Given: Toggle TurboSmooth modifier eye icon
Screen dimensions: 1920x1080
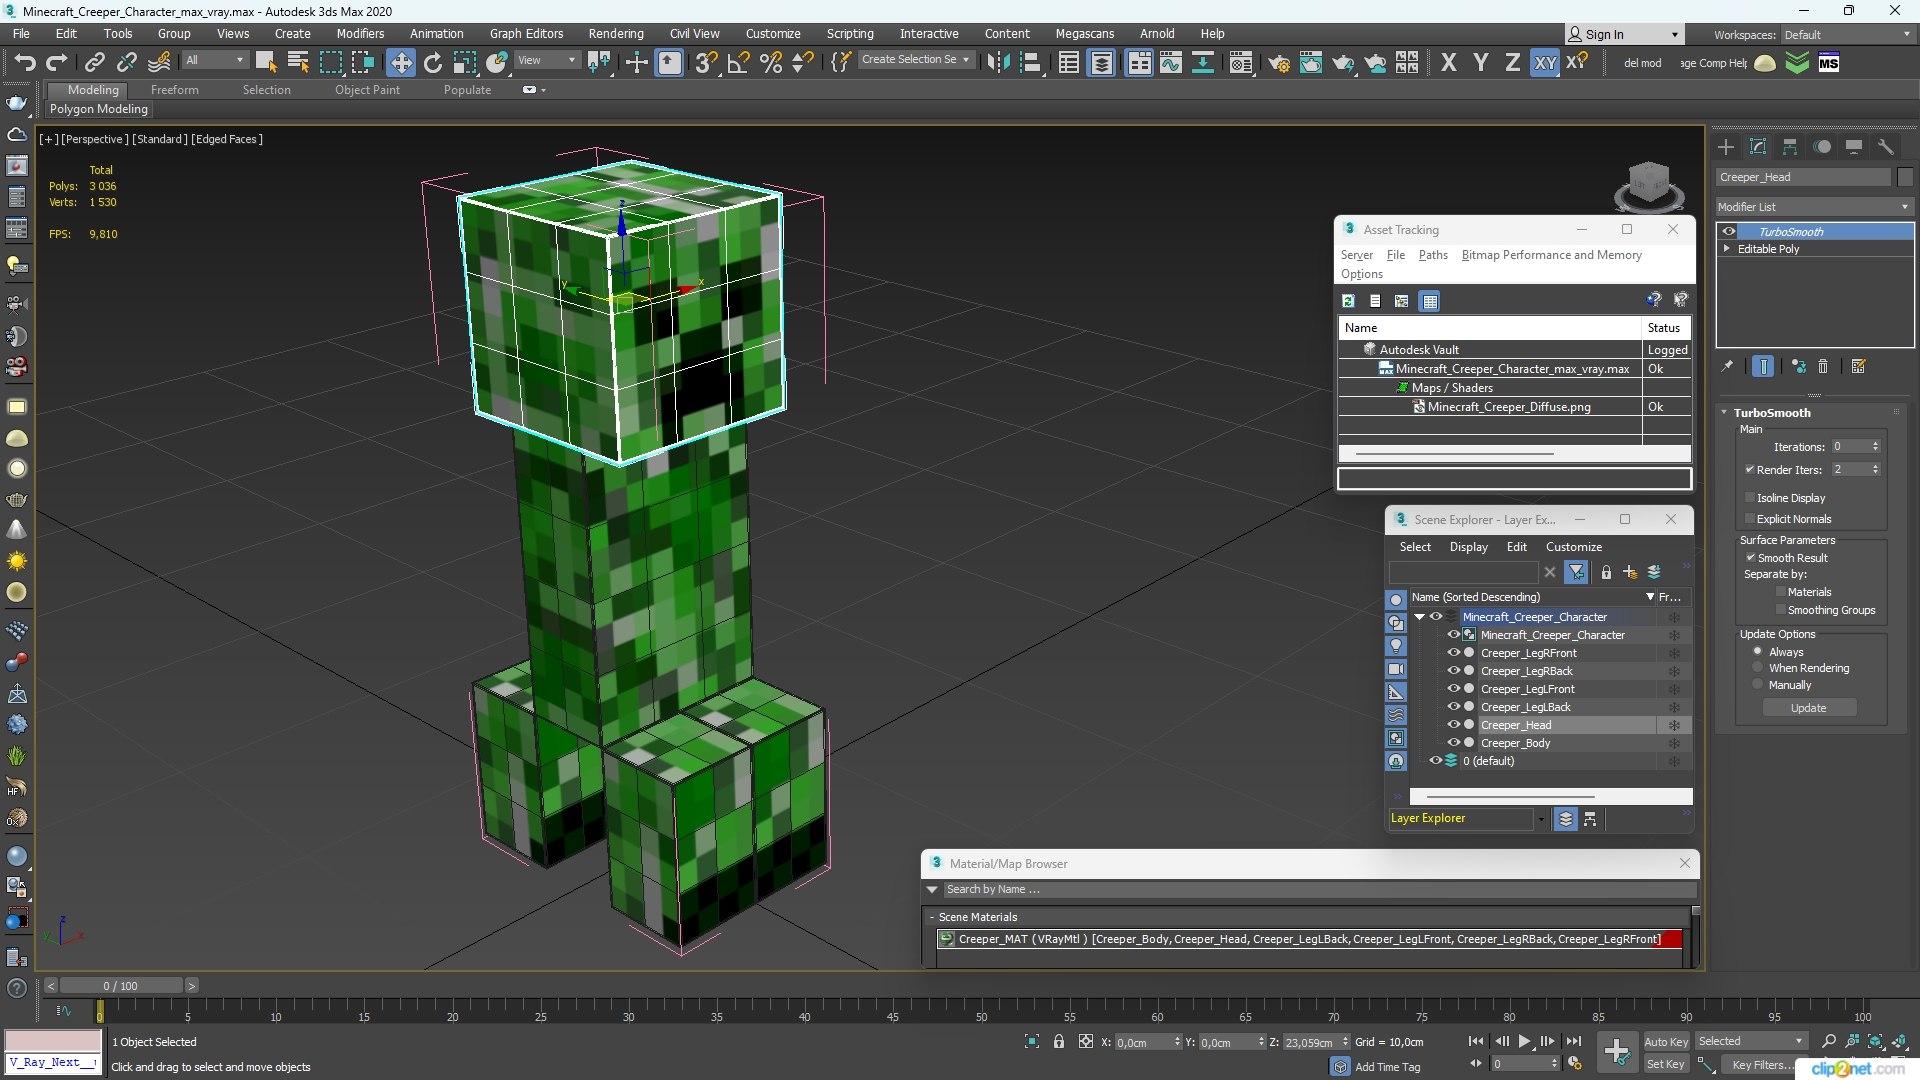Looking at the screenshot, I should pos(1729,231).
